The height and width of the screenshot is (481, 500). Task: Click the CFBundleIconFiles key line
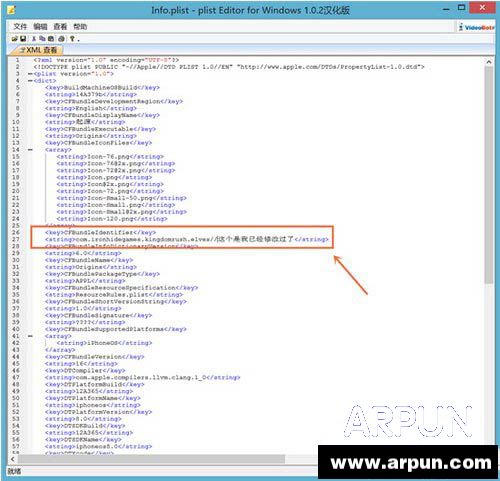(98, 143)
